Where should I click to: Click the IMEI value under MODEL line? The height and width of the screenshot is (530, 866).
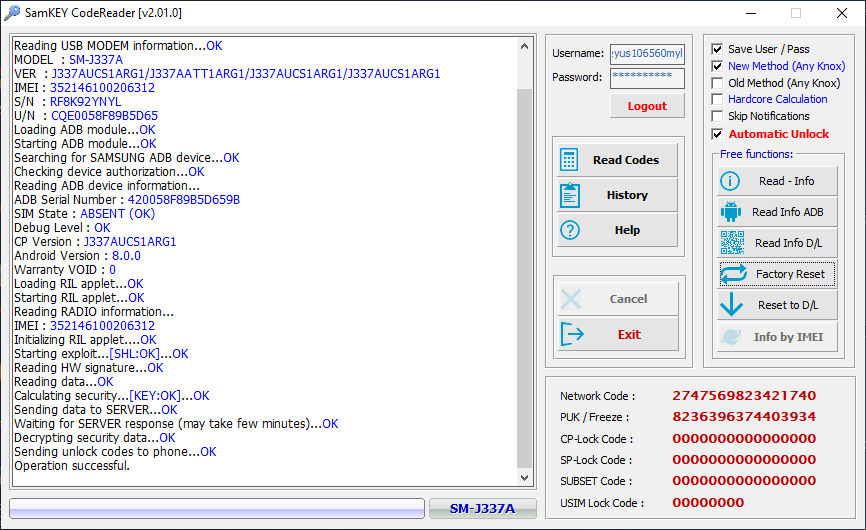point(102,88)
